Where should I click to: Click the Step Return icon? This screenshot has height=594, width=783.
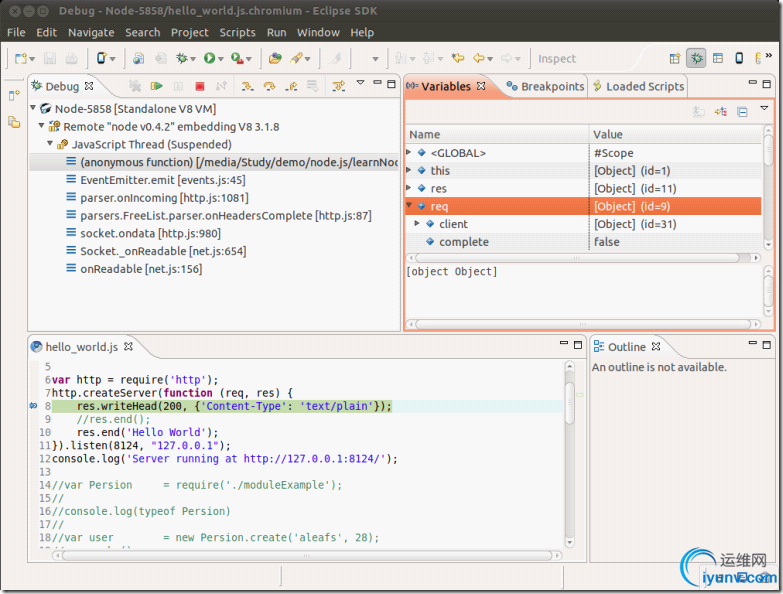291,86
